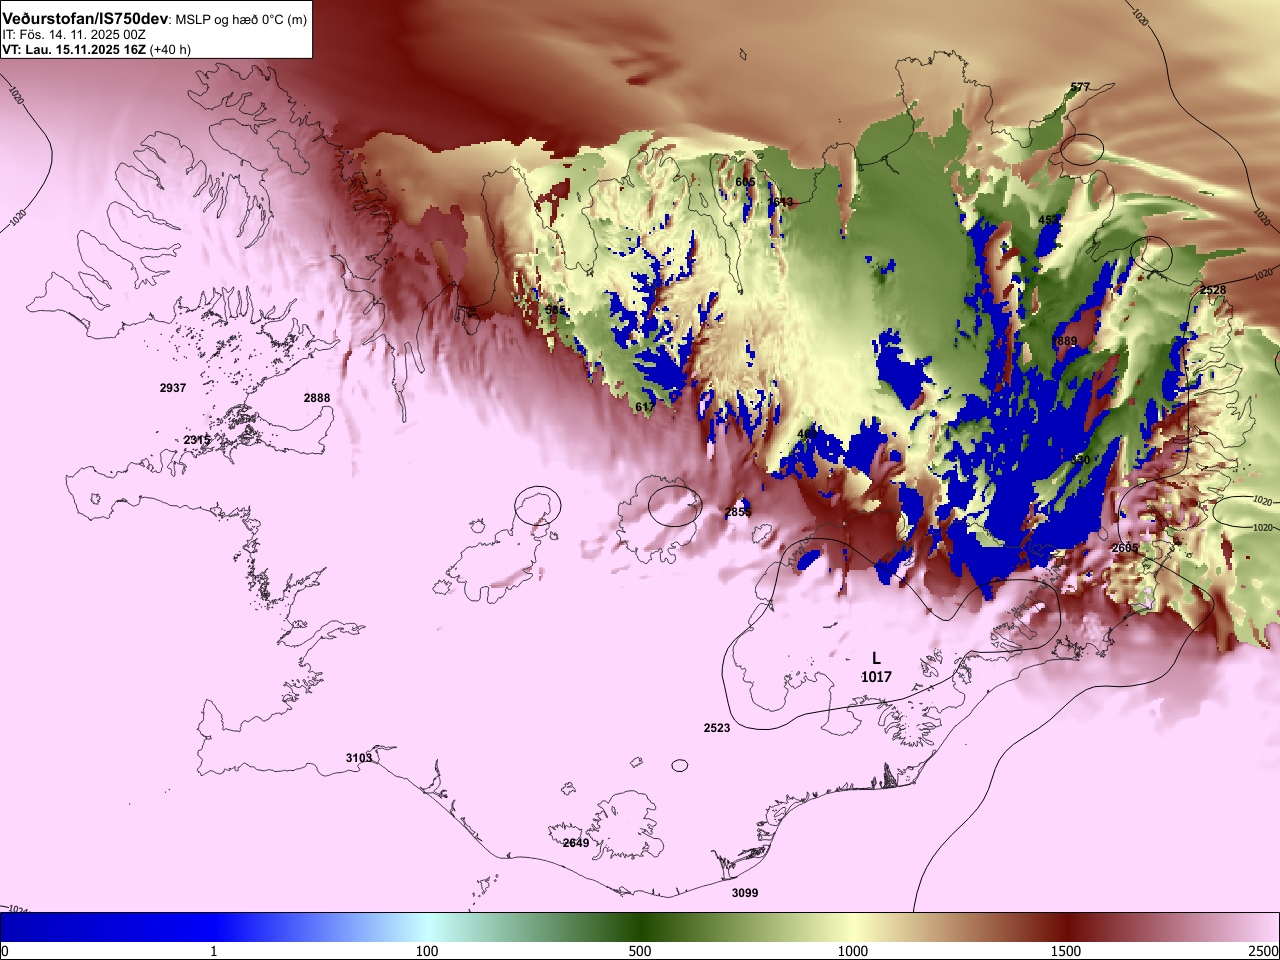Click the 2523 height value
Viewport: 1280px width, 960px height.
point(717,728)
